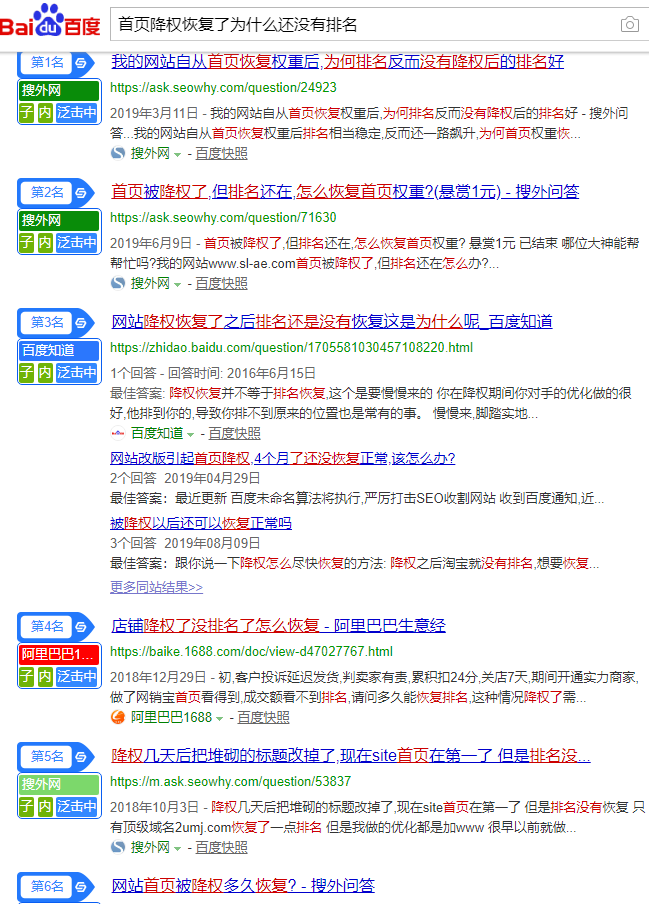Open 百度快照 beside the 阿里巴巴1688 source
This screenshot has height=904, width=649.
263,717
